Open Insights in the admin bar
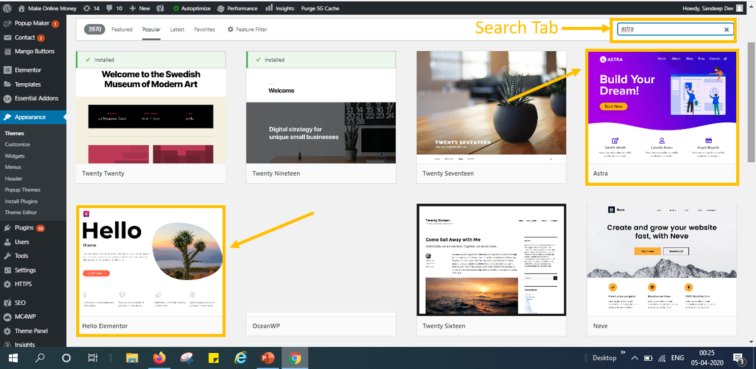Screen dimensions: 756x369 [280, 8]
